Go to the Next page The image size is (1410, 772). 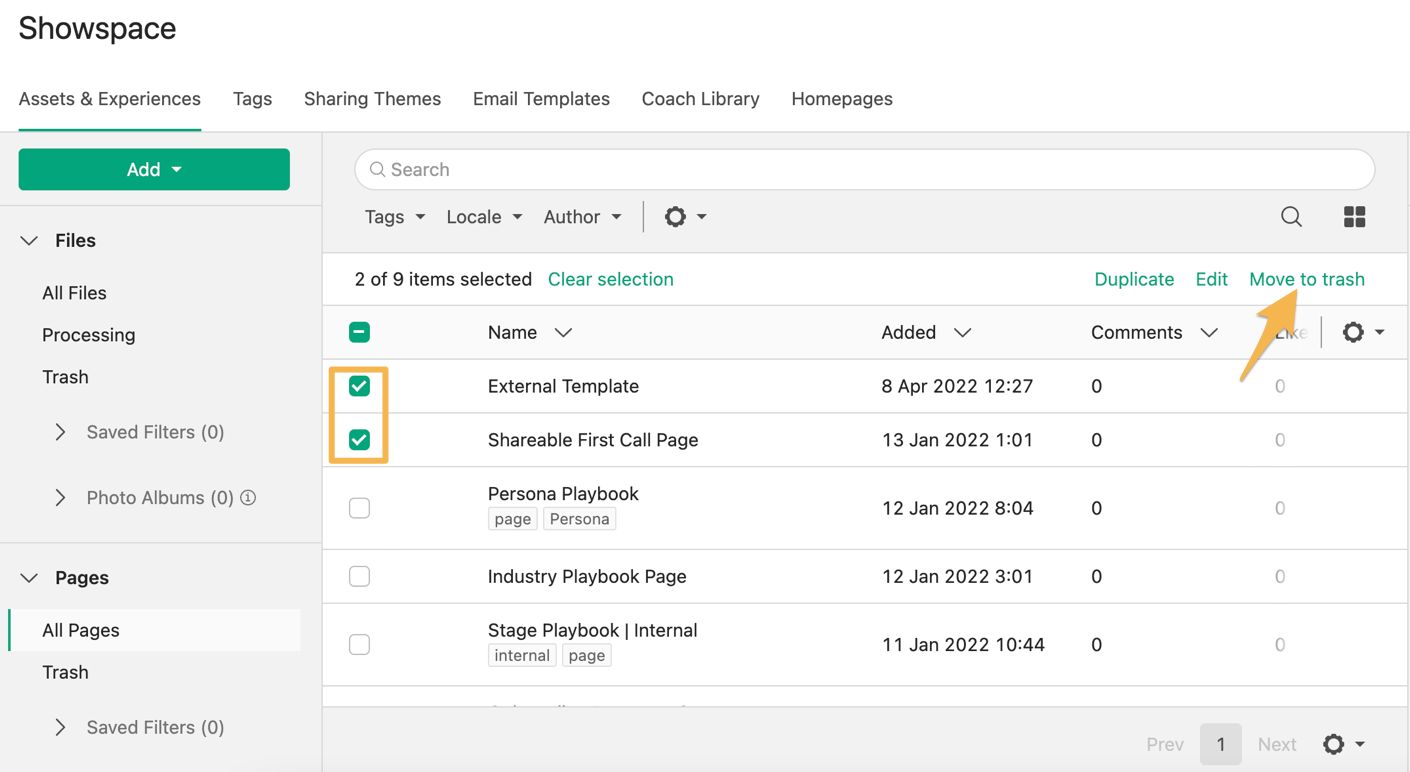coord(1277,744)
